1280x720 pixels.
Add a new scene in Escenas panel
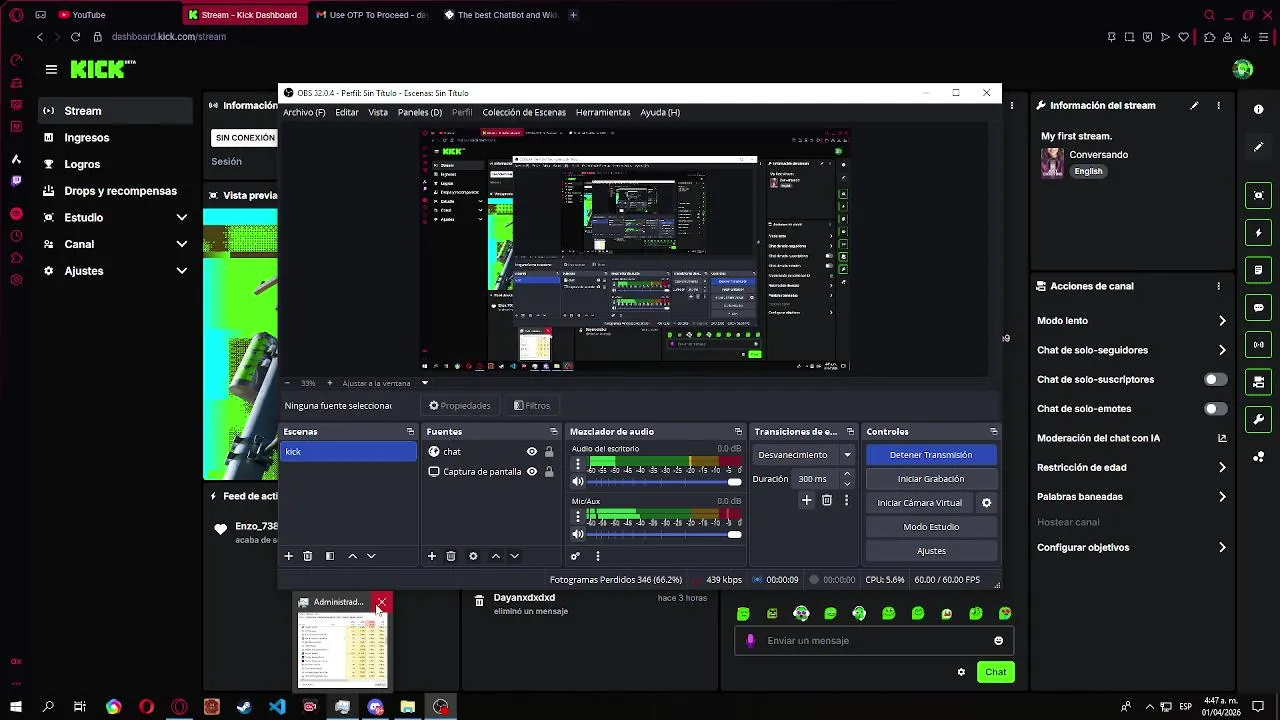289,556
